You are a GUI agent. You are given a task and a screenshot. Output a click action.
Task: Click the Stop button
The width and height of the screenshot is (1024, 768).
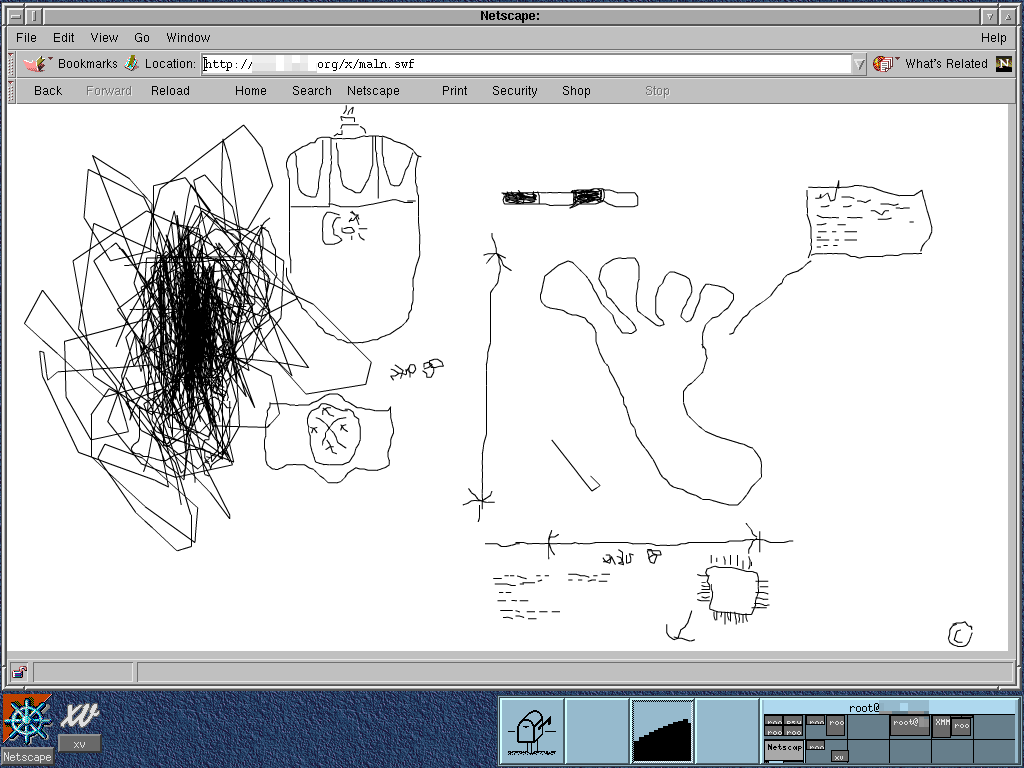tap(657, 91)
